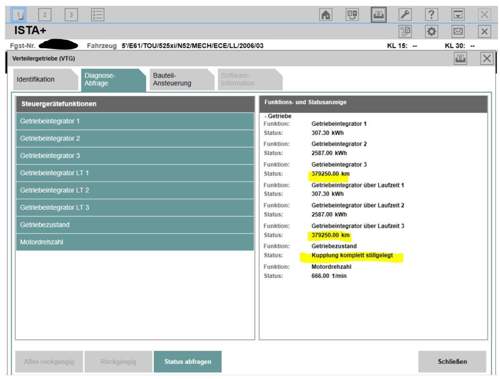Print the Verteilergetriebe (VTG) dialog
The height and width of the screenshot is (379, 500).
pyautogui.click(x=460, y=59)
